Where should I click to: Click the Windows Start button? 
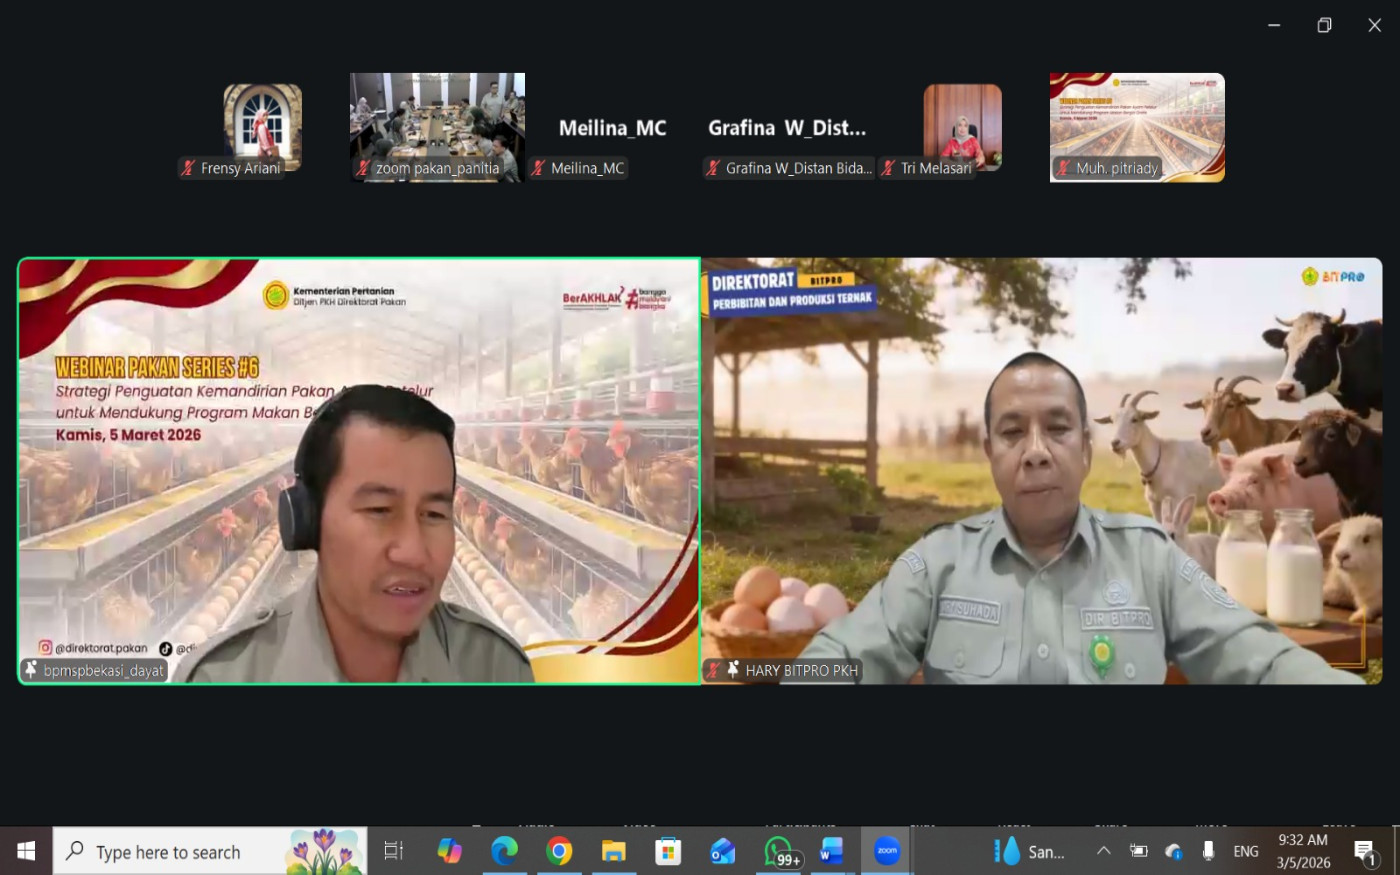point(26,851)
